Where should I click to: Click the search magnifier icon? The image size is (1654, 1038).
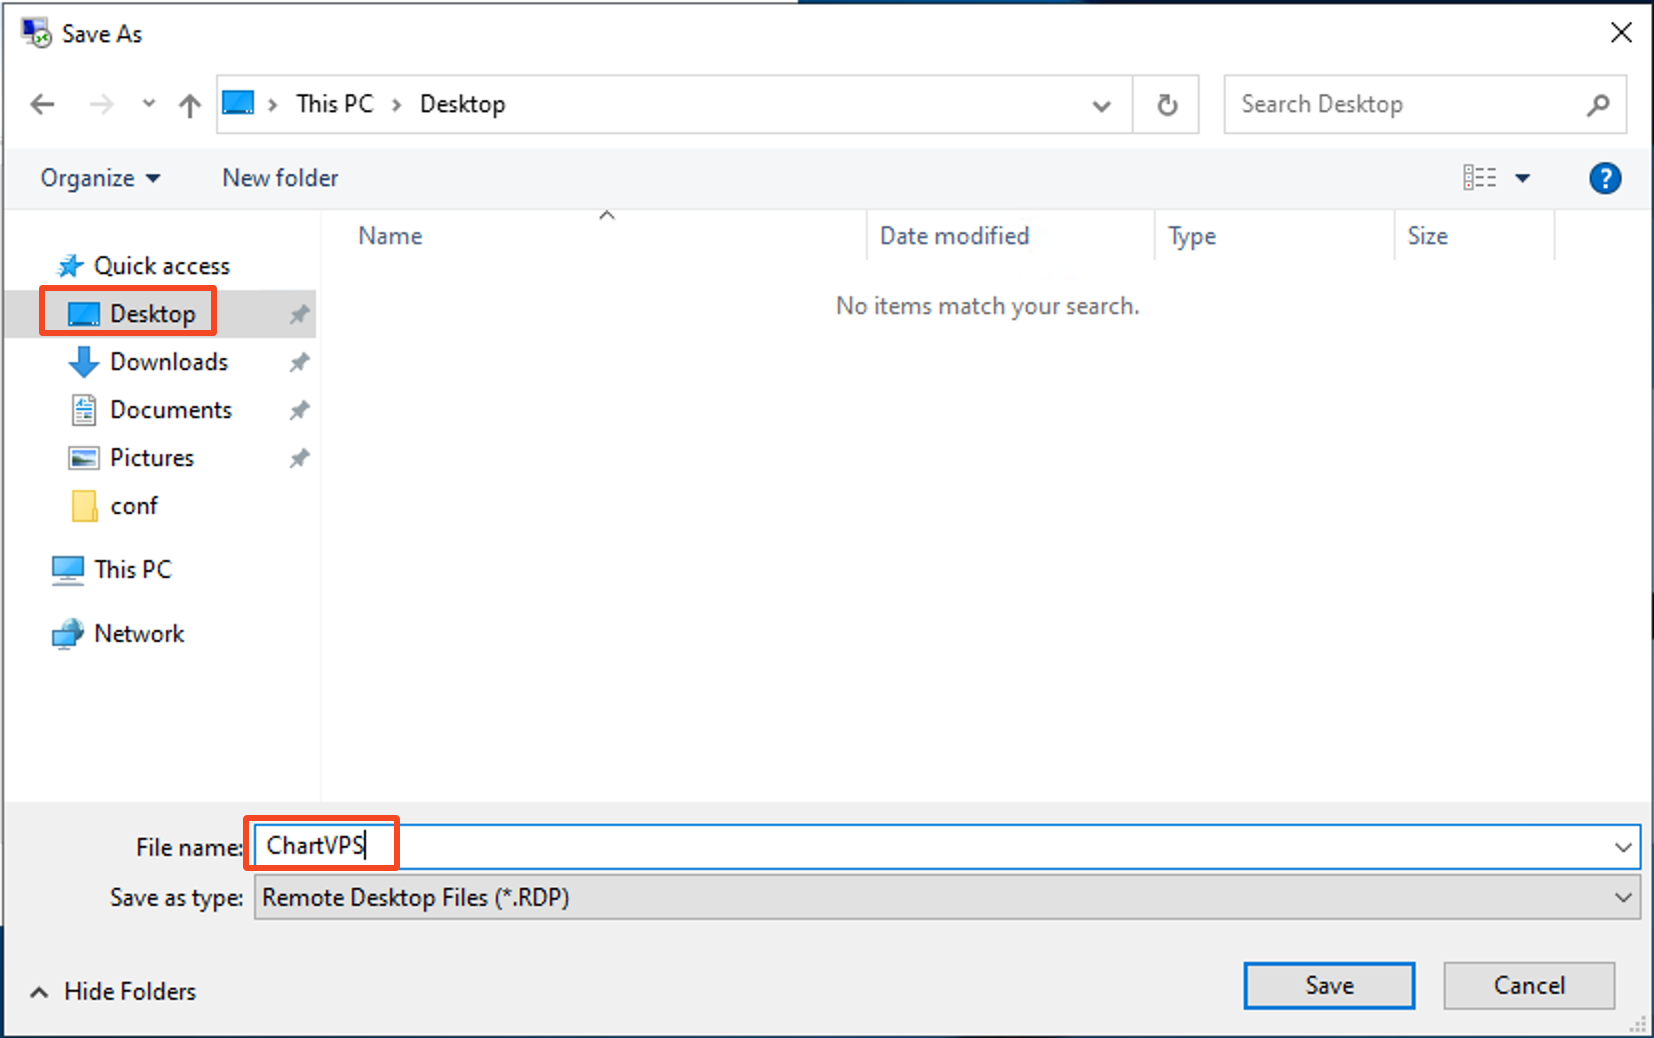click(1598, 105)
